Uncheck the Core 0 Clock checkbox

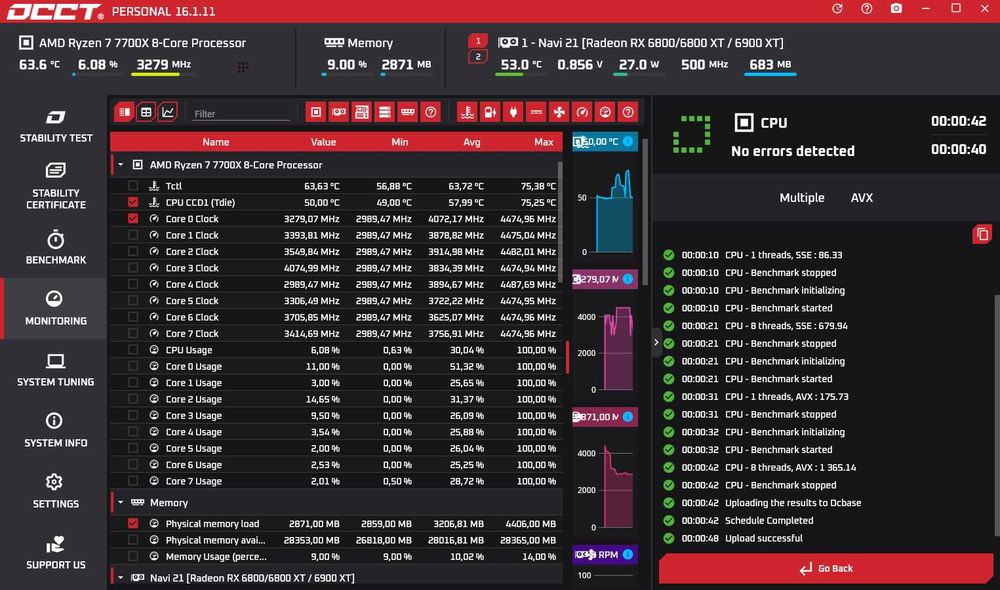point(133,219)
